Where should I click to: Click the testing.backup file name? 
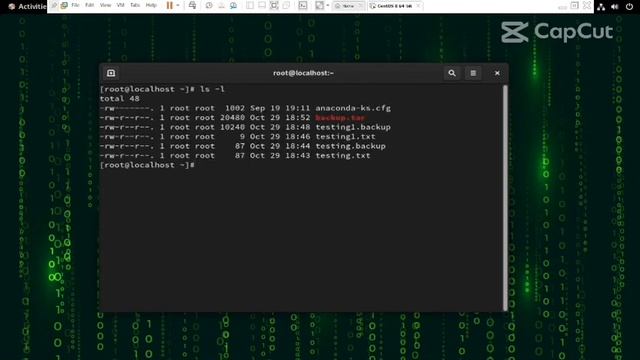coord(351,146)
